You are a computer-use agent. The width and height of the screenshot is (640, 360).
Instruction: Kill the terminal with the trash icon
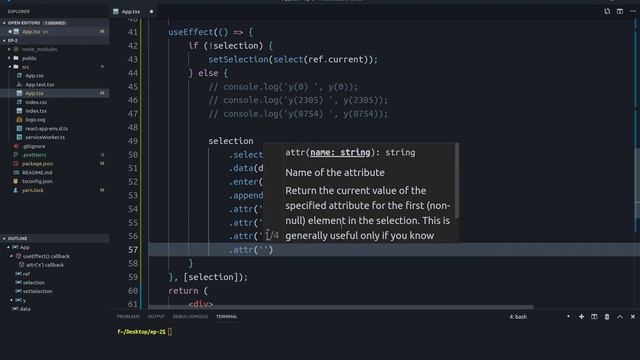607,316
